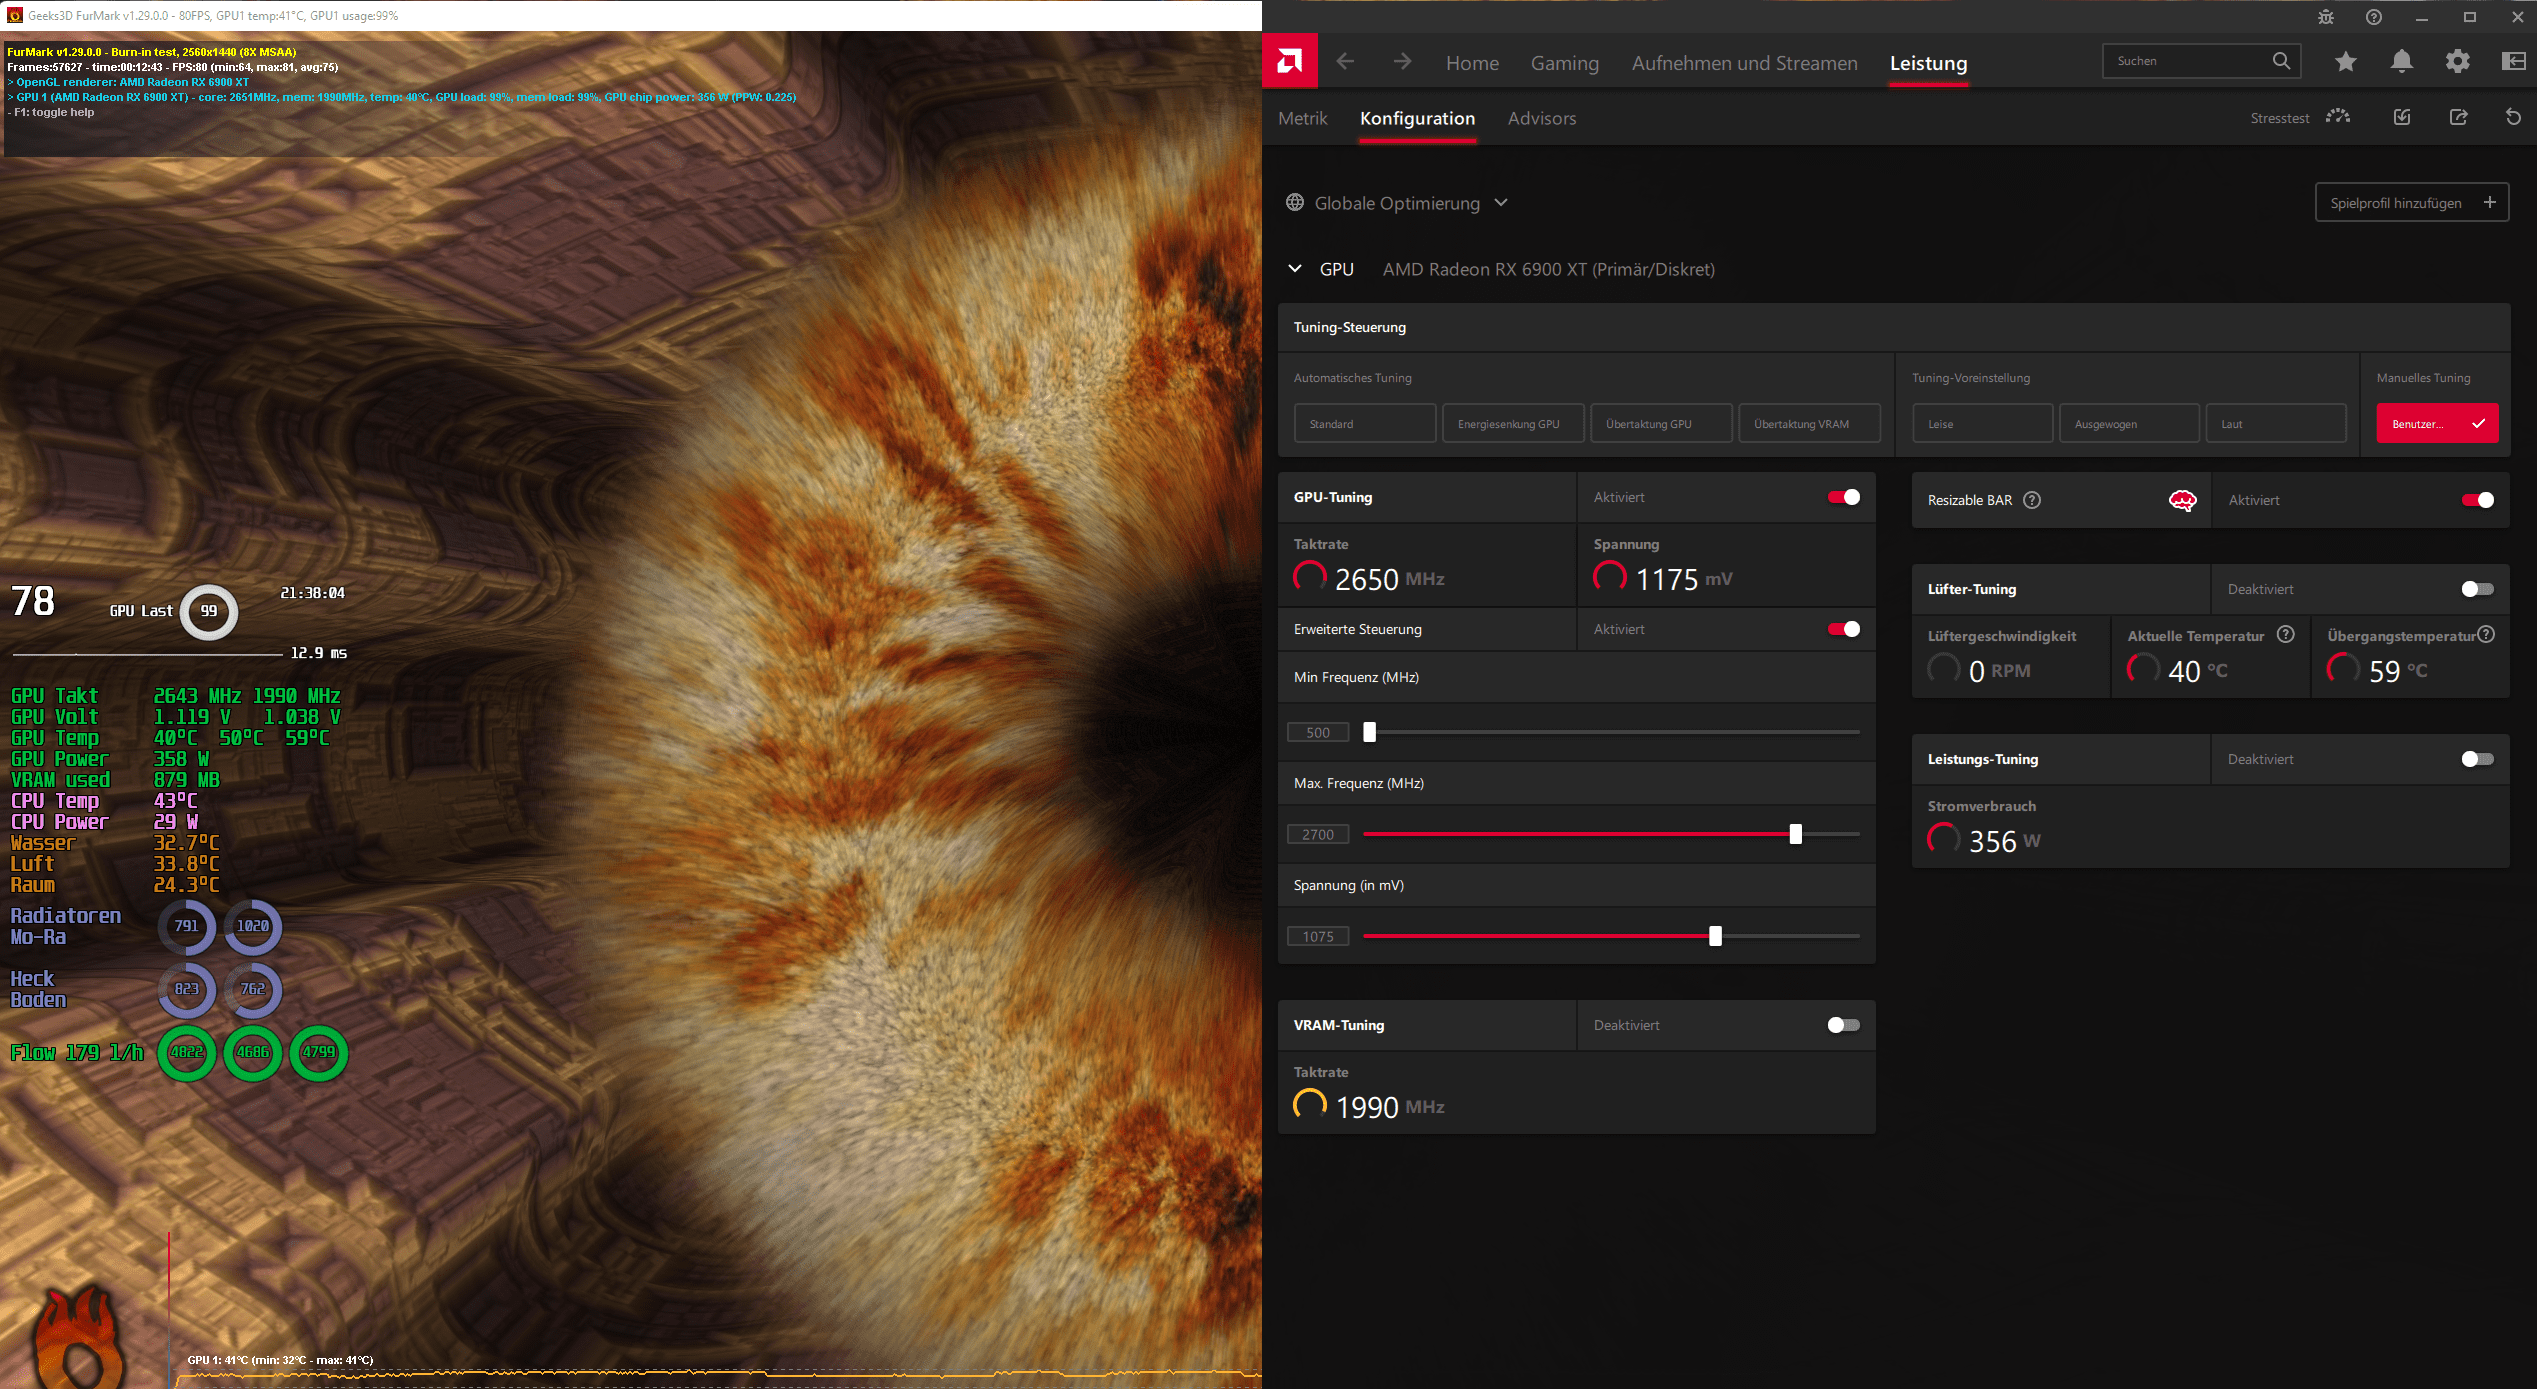Click the GPU Last 99 gauge overlay

click(208, 611)
